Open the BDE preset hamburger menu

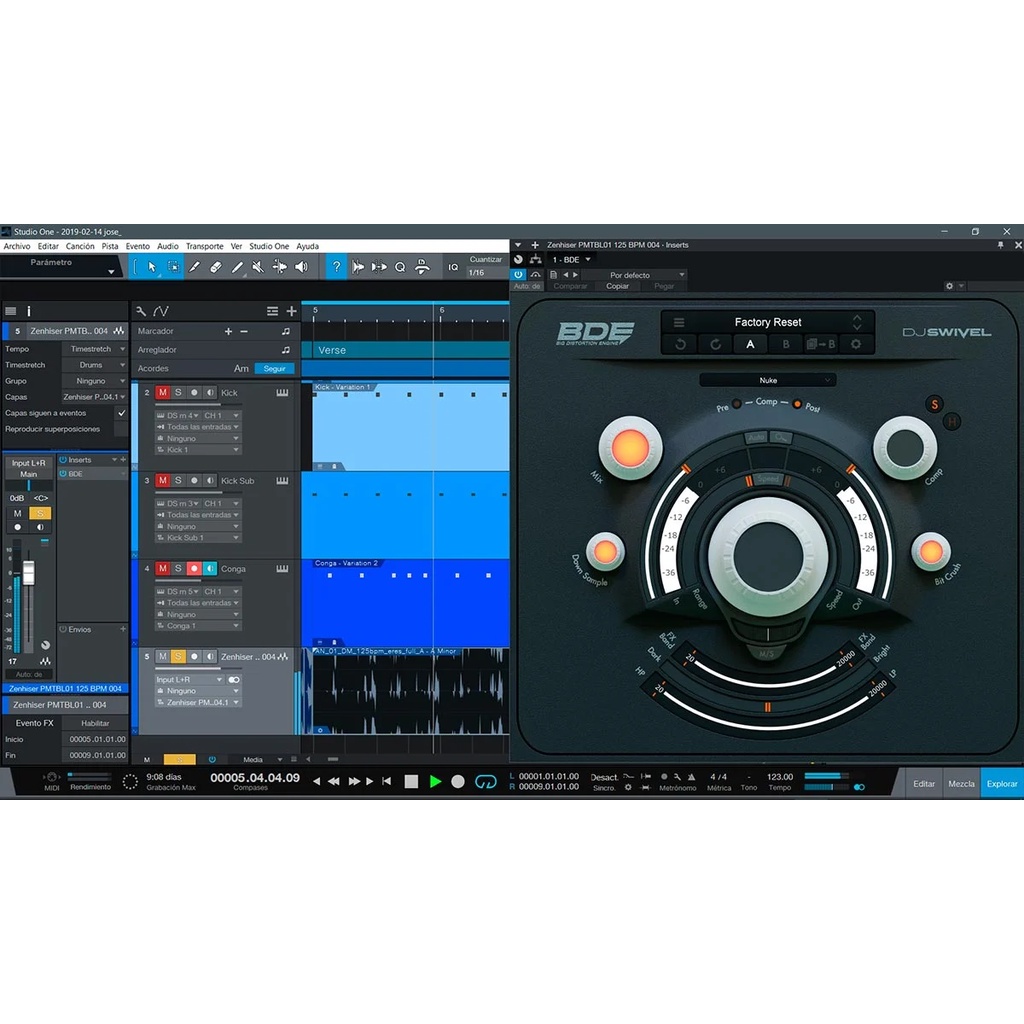679,322
